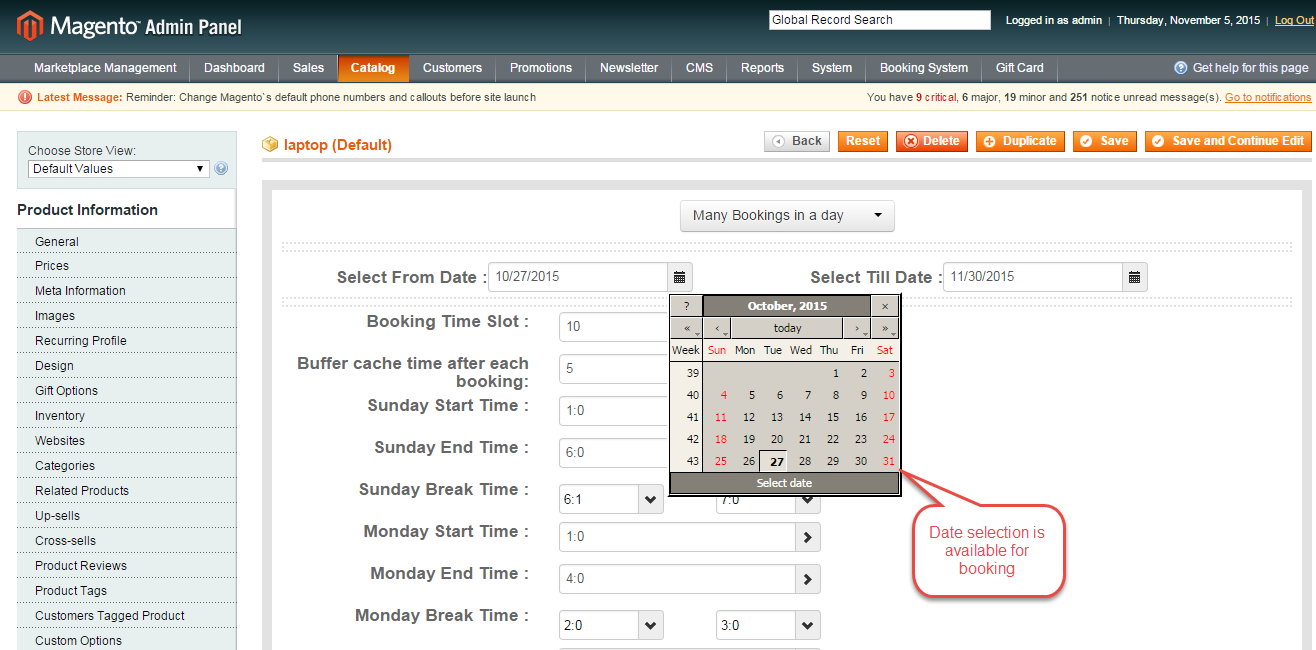The image size is (1316, 650).
Task: Select the Prices tab in sidebar
Action: [x=127, y=266]
